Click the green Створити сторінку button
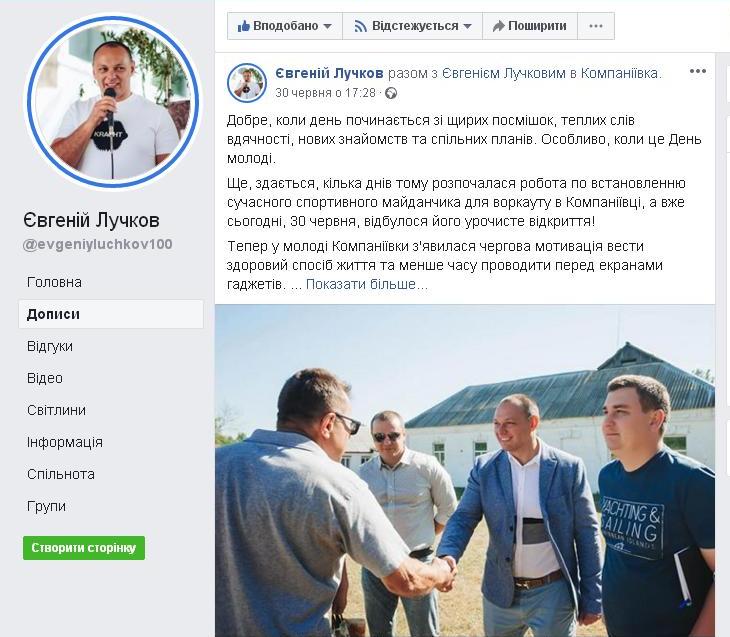 [84, 548]
